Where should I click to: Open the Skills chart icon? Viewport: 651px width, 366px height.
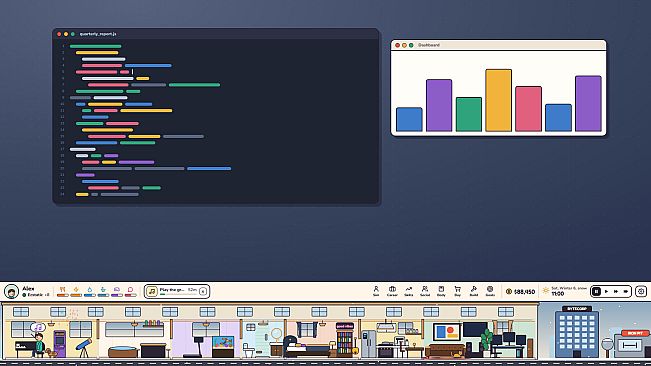point(409,291)
